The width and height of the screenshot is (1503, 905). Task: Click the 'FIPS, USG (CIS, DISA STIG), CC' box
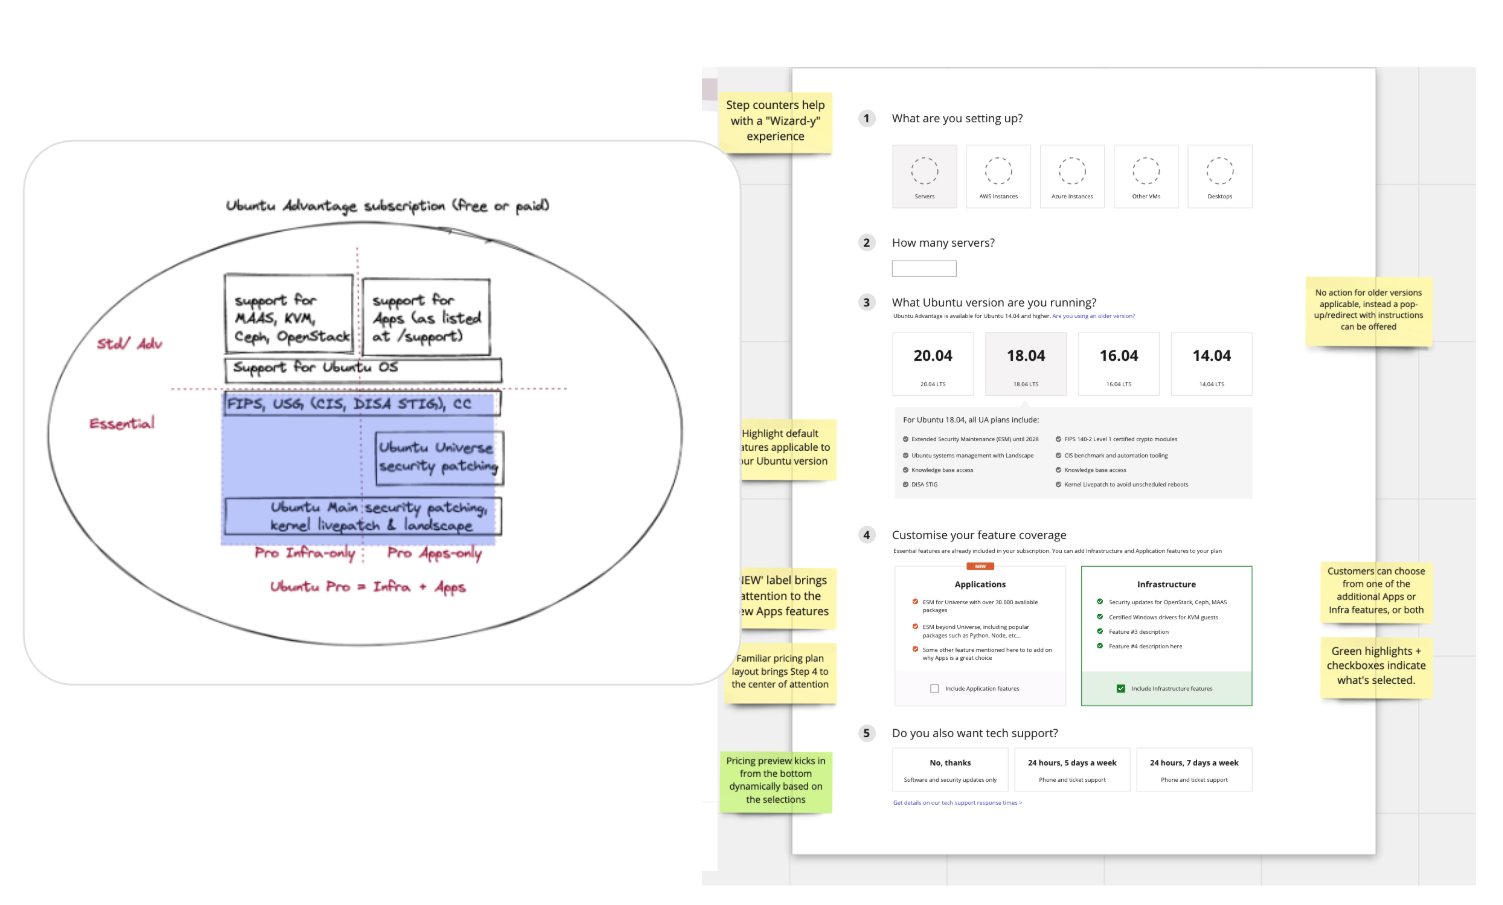[x=361, y=404]
